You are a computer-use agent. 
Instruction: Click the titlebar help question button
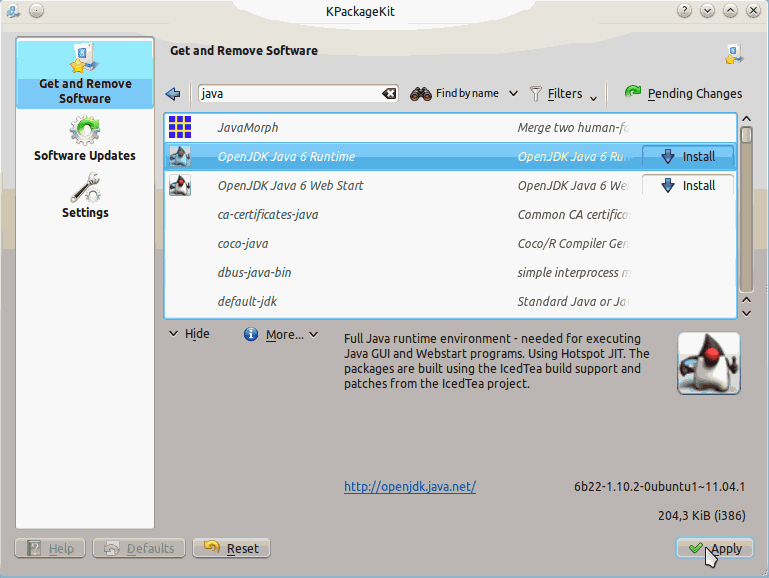(x=684, y=10)
